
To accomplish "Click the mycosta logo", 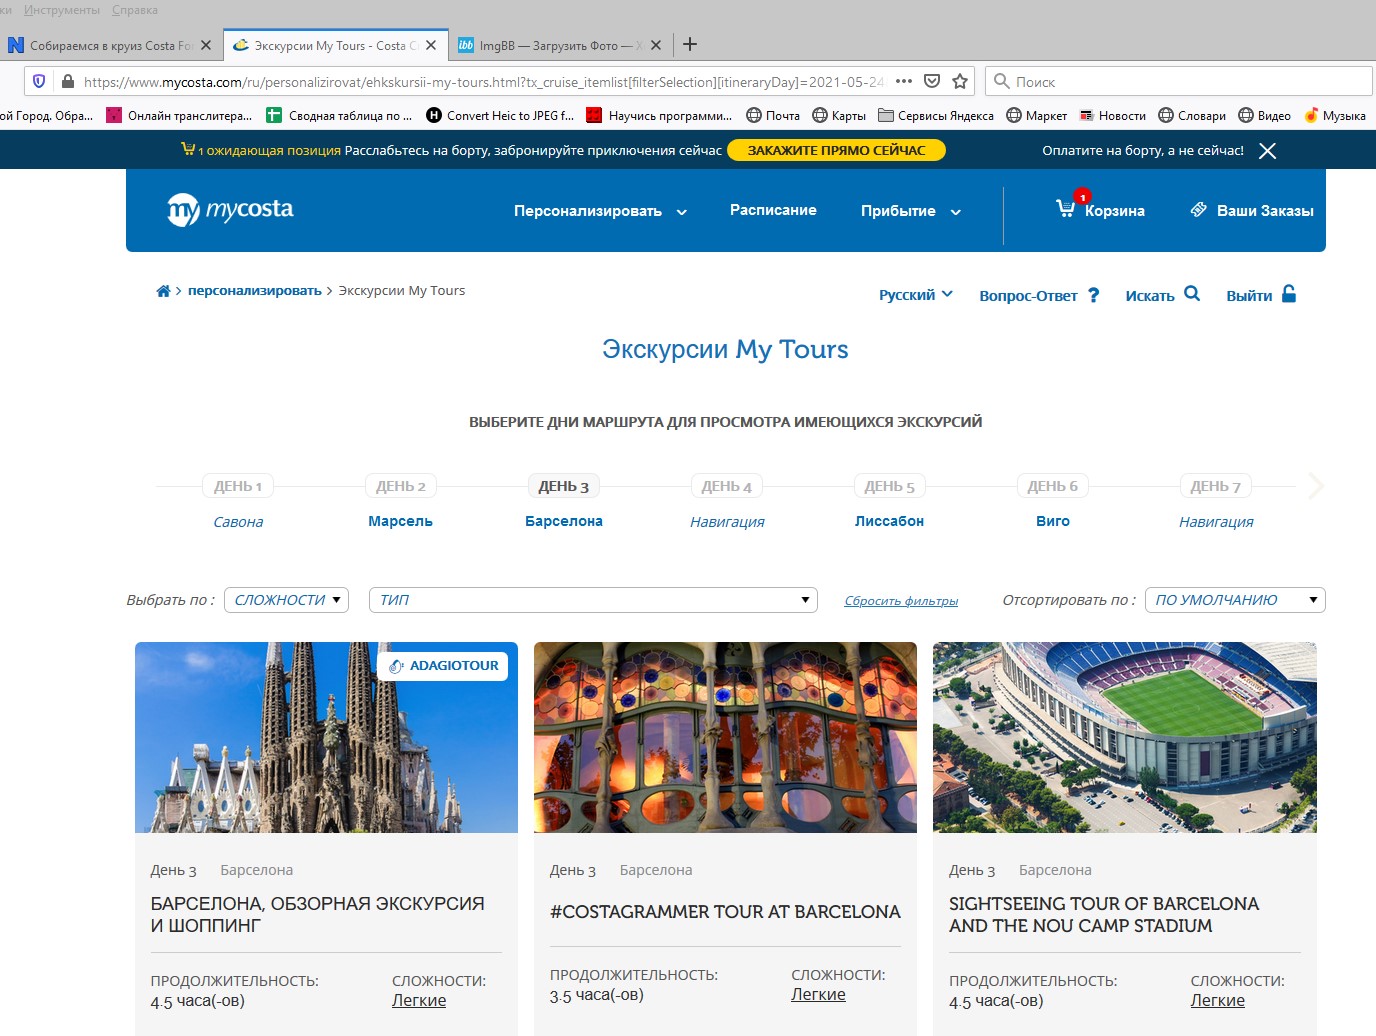I will (230, 210).
